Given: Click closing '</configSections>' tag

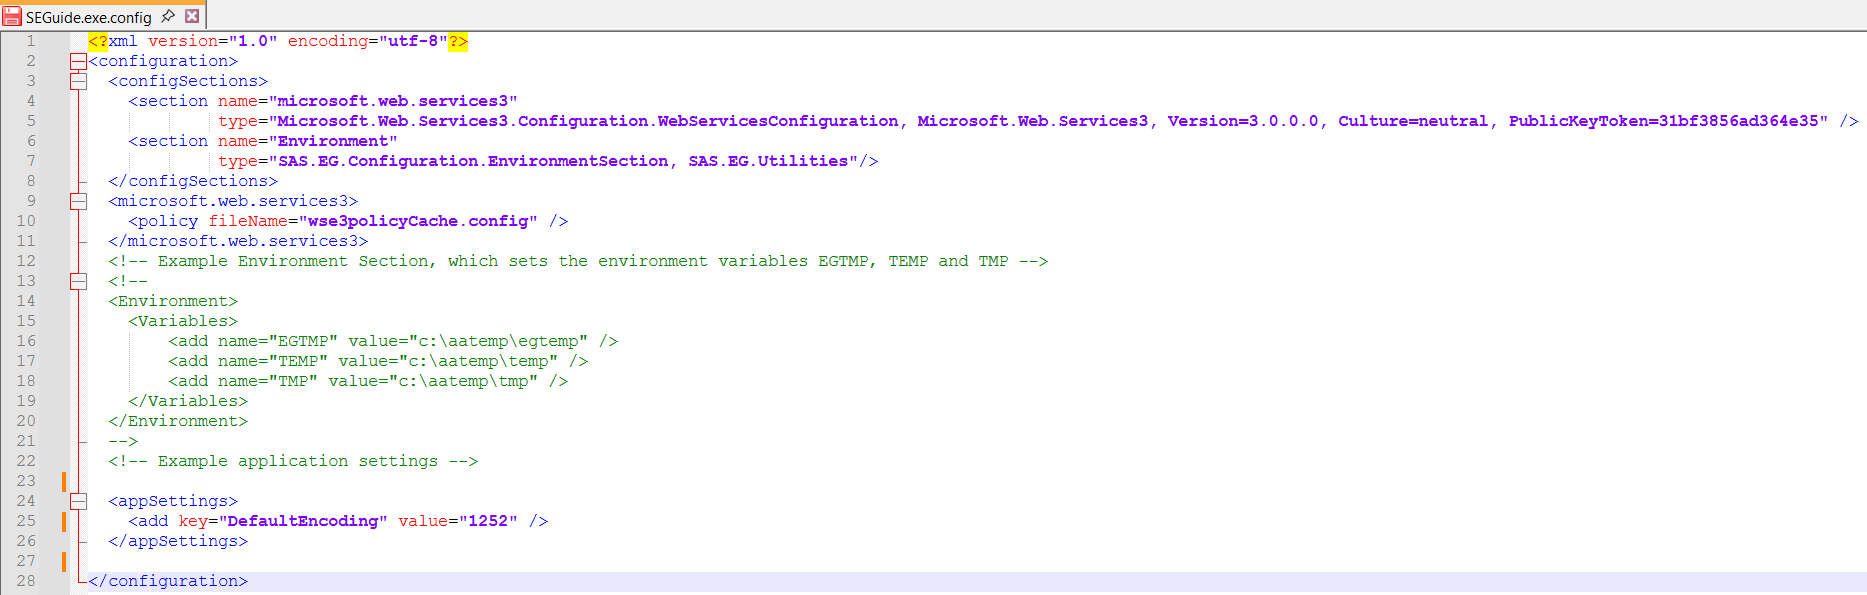Looking at the screenshot, I should (193, 181).
